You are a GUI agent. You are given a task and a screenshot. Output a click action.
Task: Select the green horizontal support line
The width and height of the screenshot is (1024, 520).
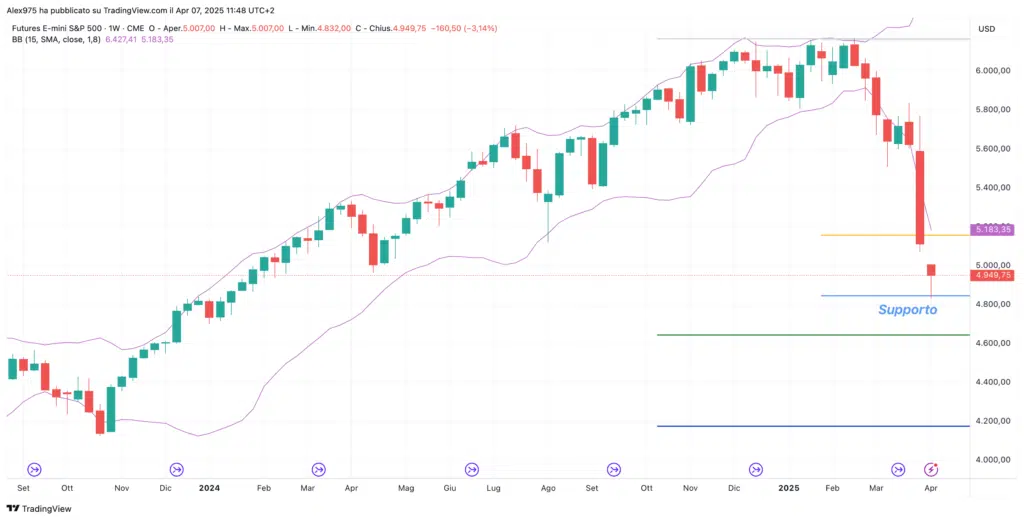click(800, 335)
